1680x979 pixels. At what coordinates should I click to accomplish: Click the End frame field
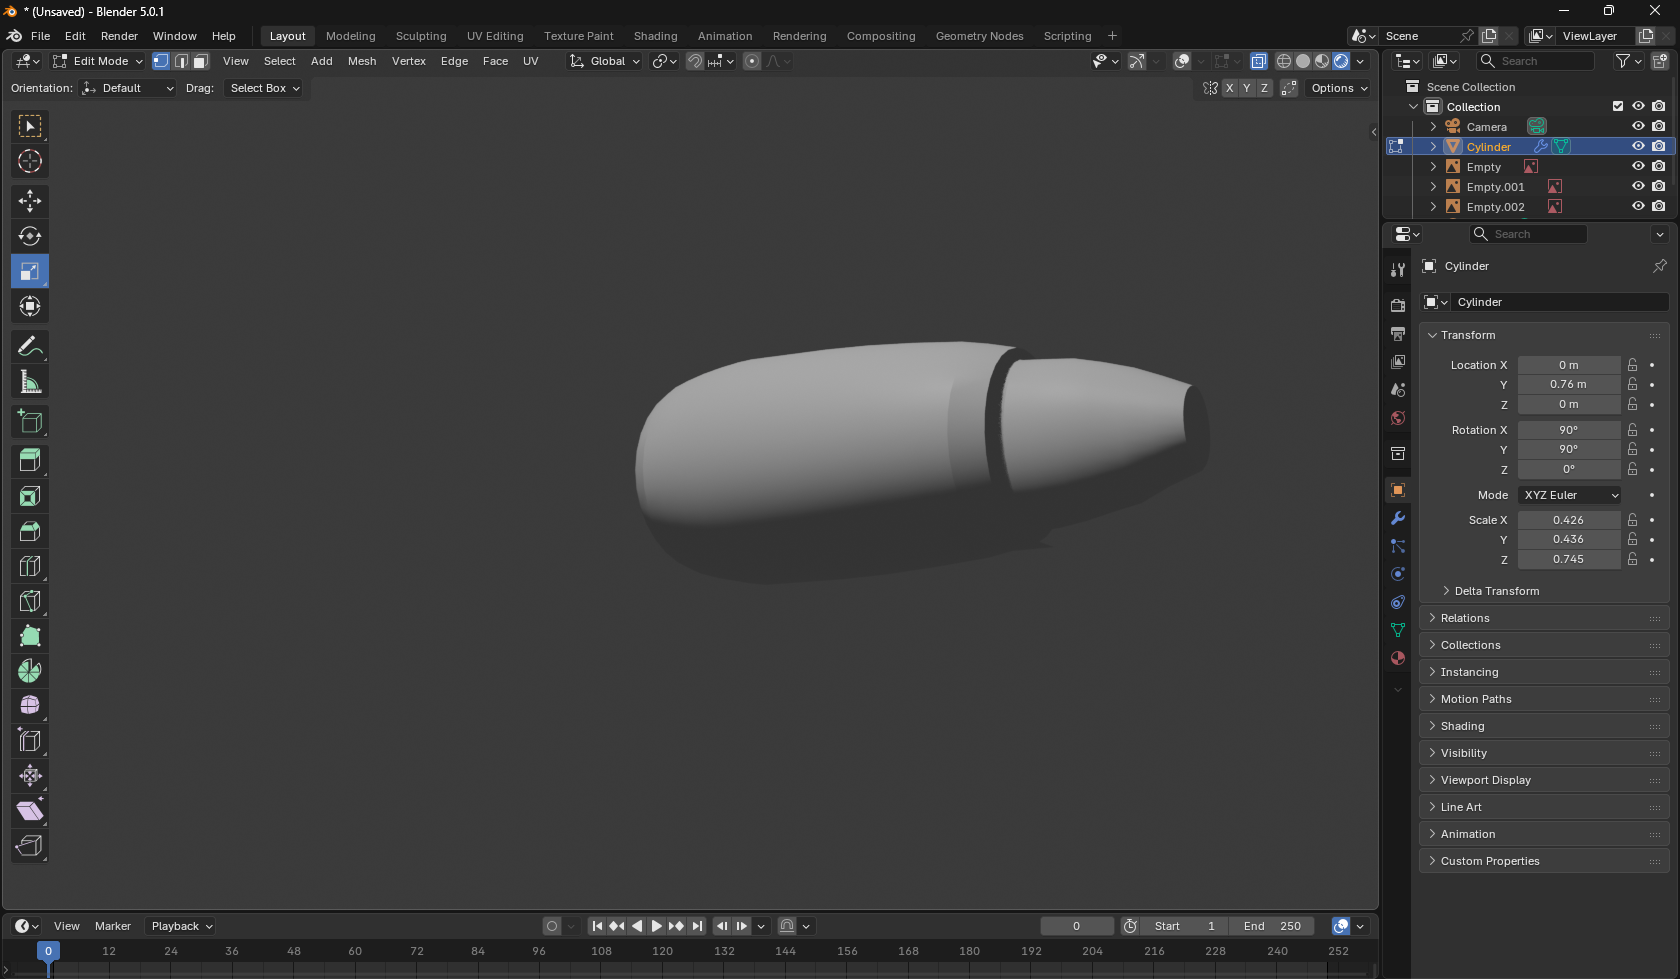(1272, 926)
